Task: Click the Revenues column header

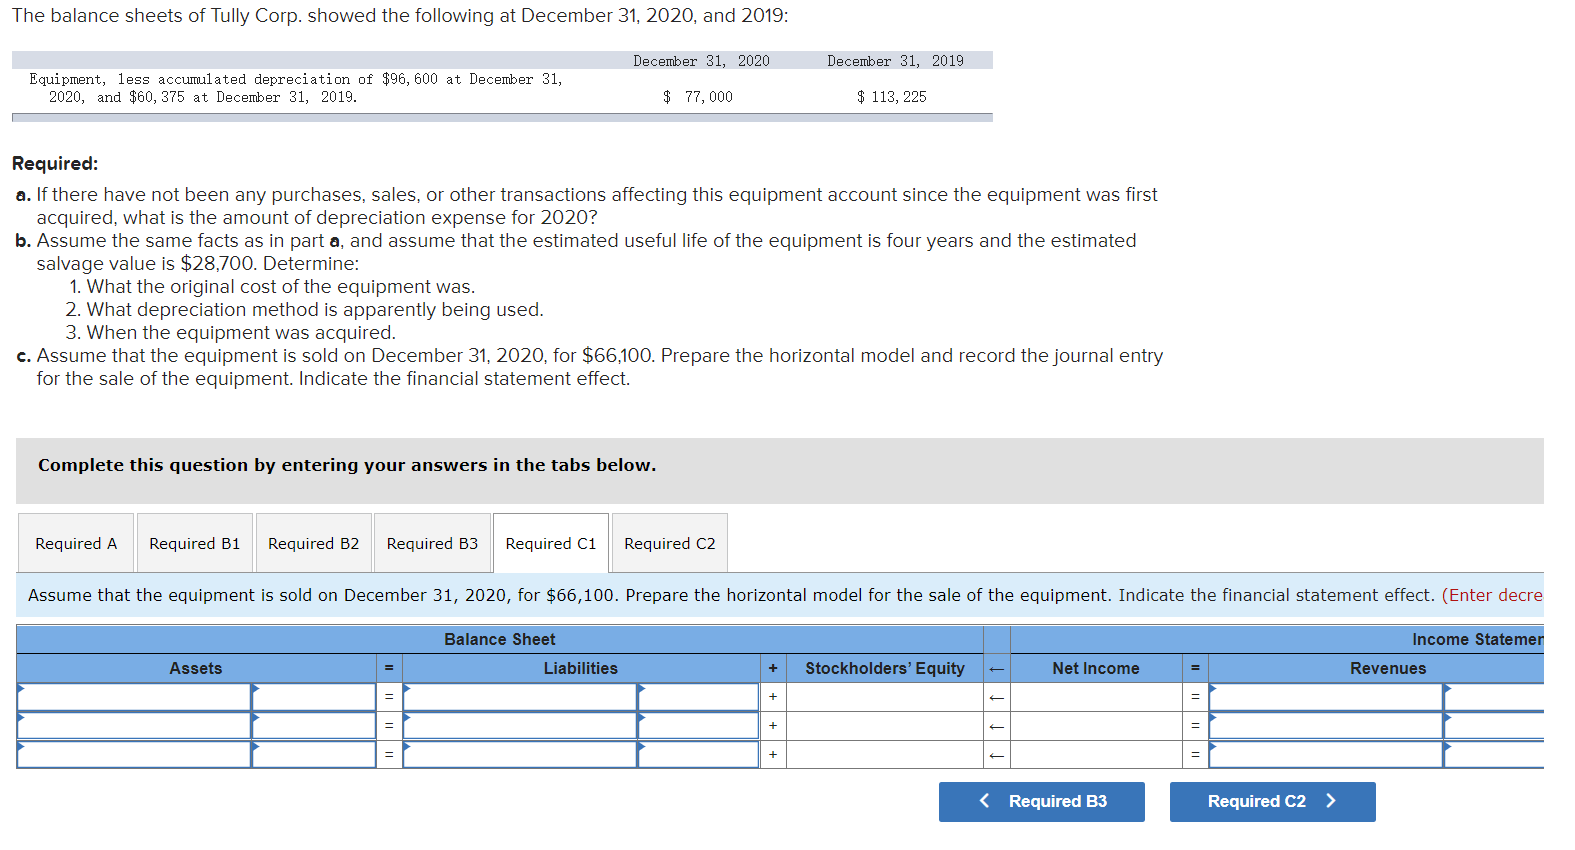Action: pyautogui.click(x=1388, y=668)
